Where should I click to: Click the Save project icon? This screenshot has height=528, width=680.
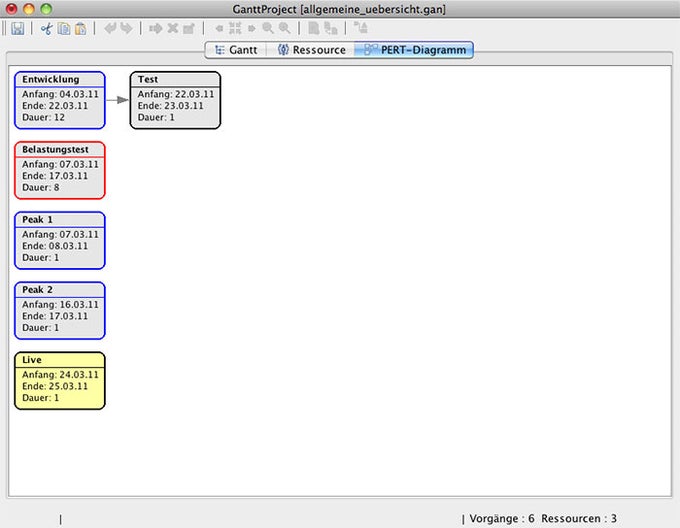pos(18,29)
